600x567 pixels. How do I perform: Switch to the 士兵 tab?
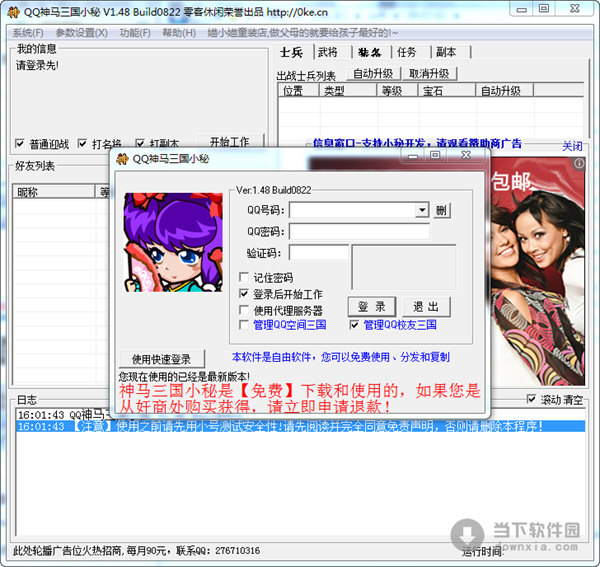pos(292,52)
